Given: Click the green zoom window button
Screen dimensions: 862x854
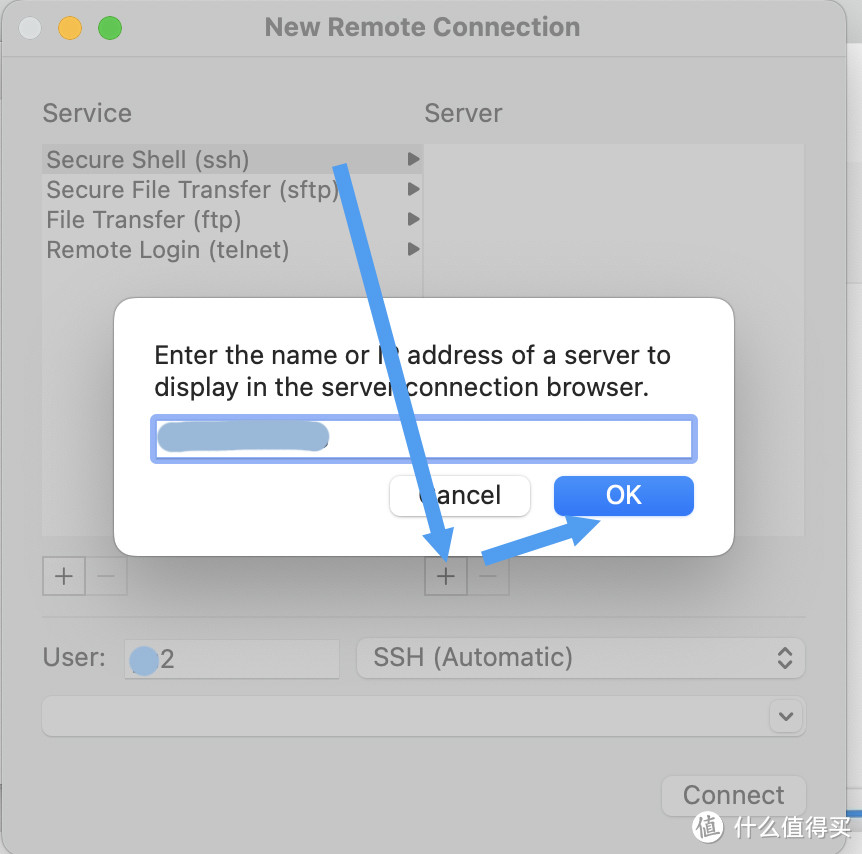Looking at the screenshot, I should pos(110,28).
